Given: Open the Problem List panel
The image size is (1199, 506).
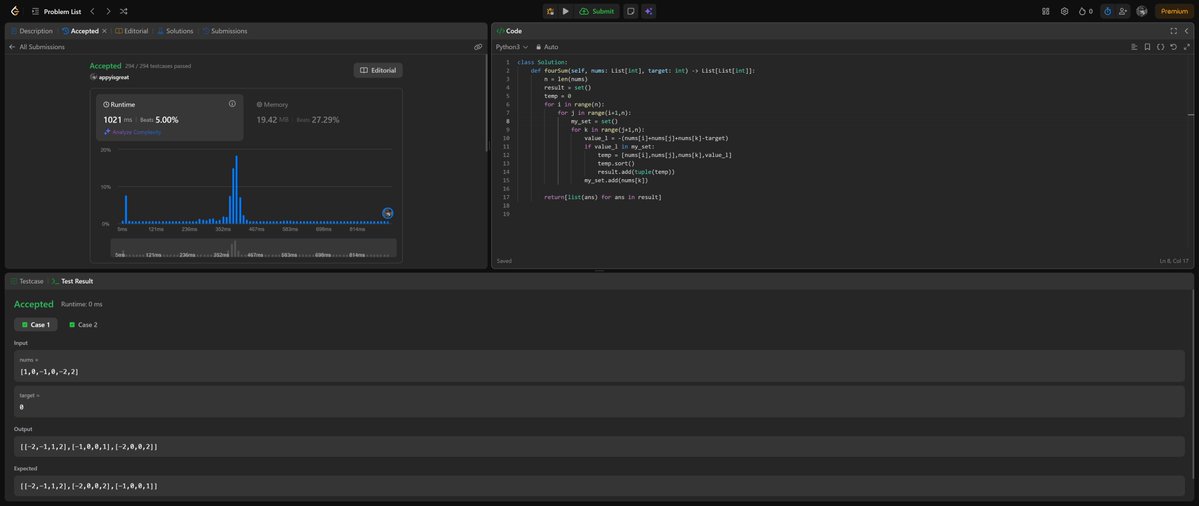Looking at the screenshot, I should tap(56, 11).
